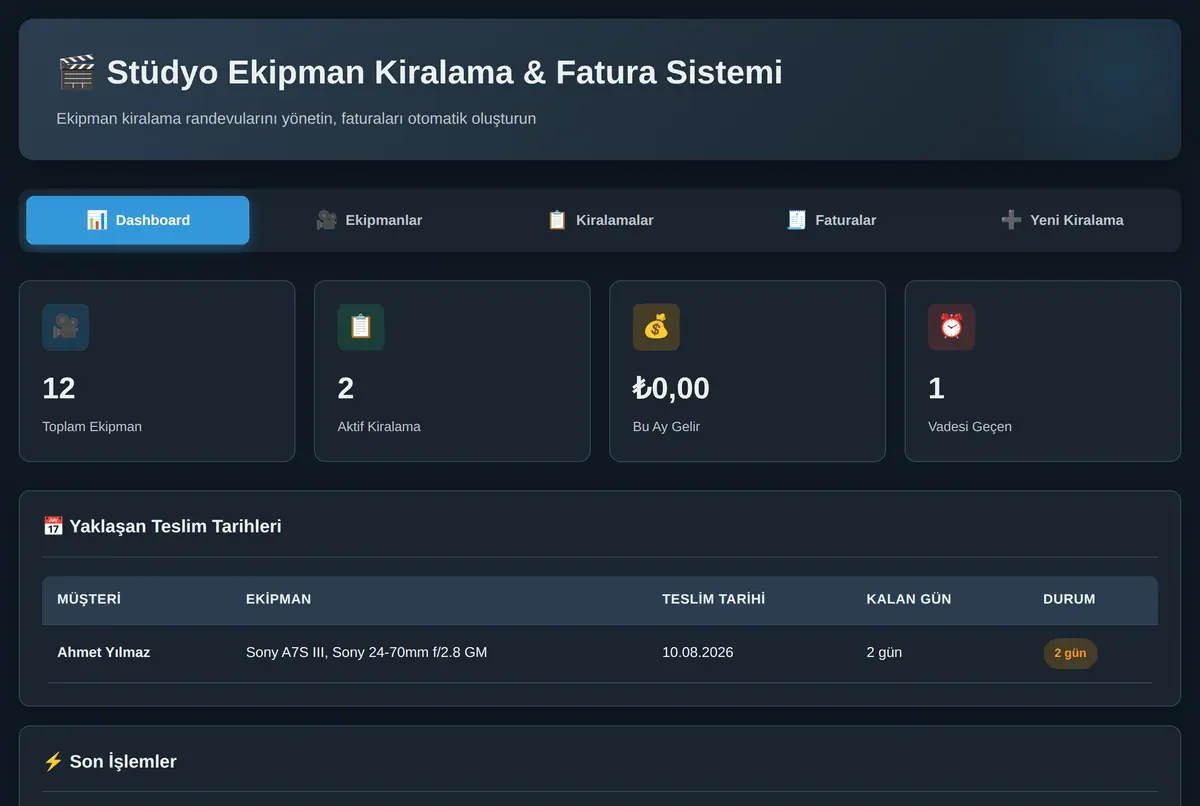The image size is (1200, 806).
Task: Switch to the Ekipmanlar tab
Action: tap(369, 220)
